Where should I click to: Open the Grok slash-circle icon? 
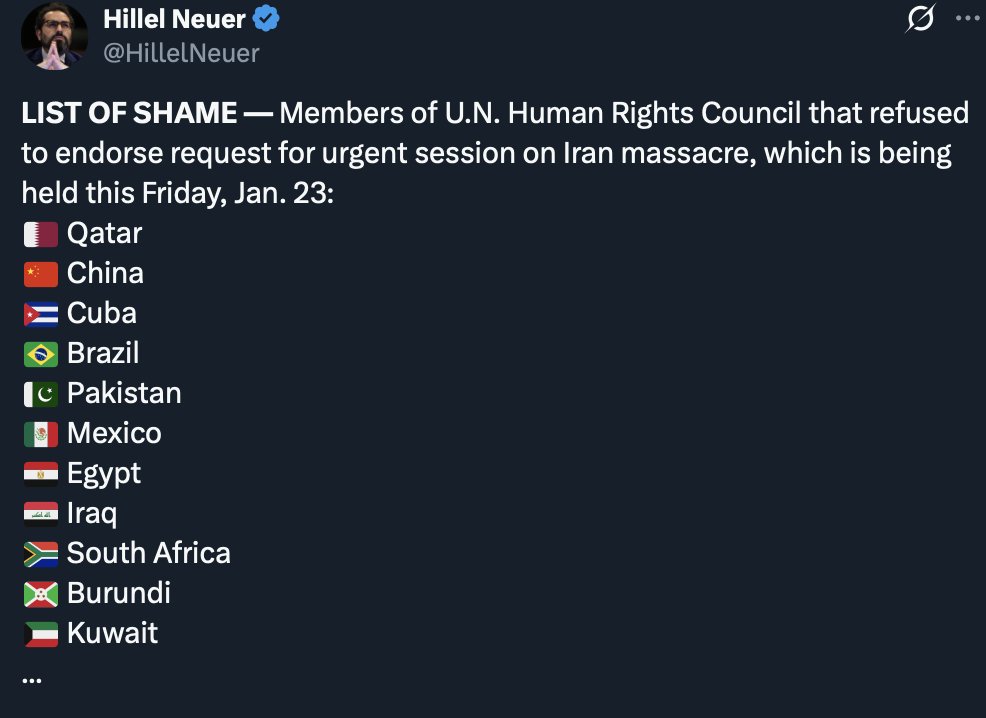pyautogui.click(x=920, y=18)
